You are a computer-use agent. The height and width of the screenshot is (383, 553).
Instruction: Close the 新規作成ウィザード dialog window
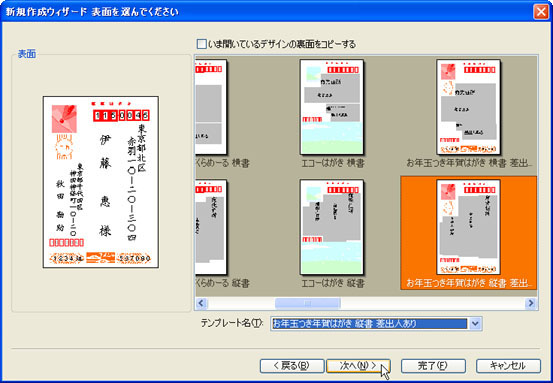click(x=541, y=12)
